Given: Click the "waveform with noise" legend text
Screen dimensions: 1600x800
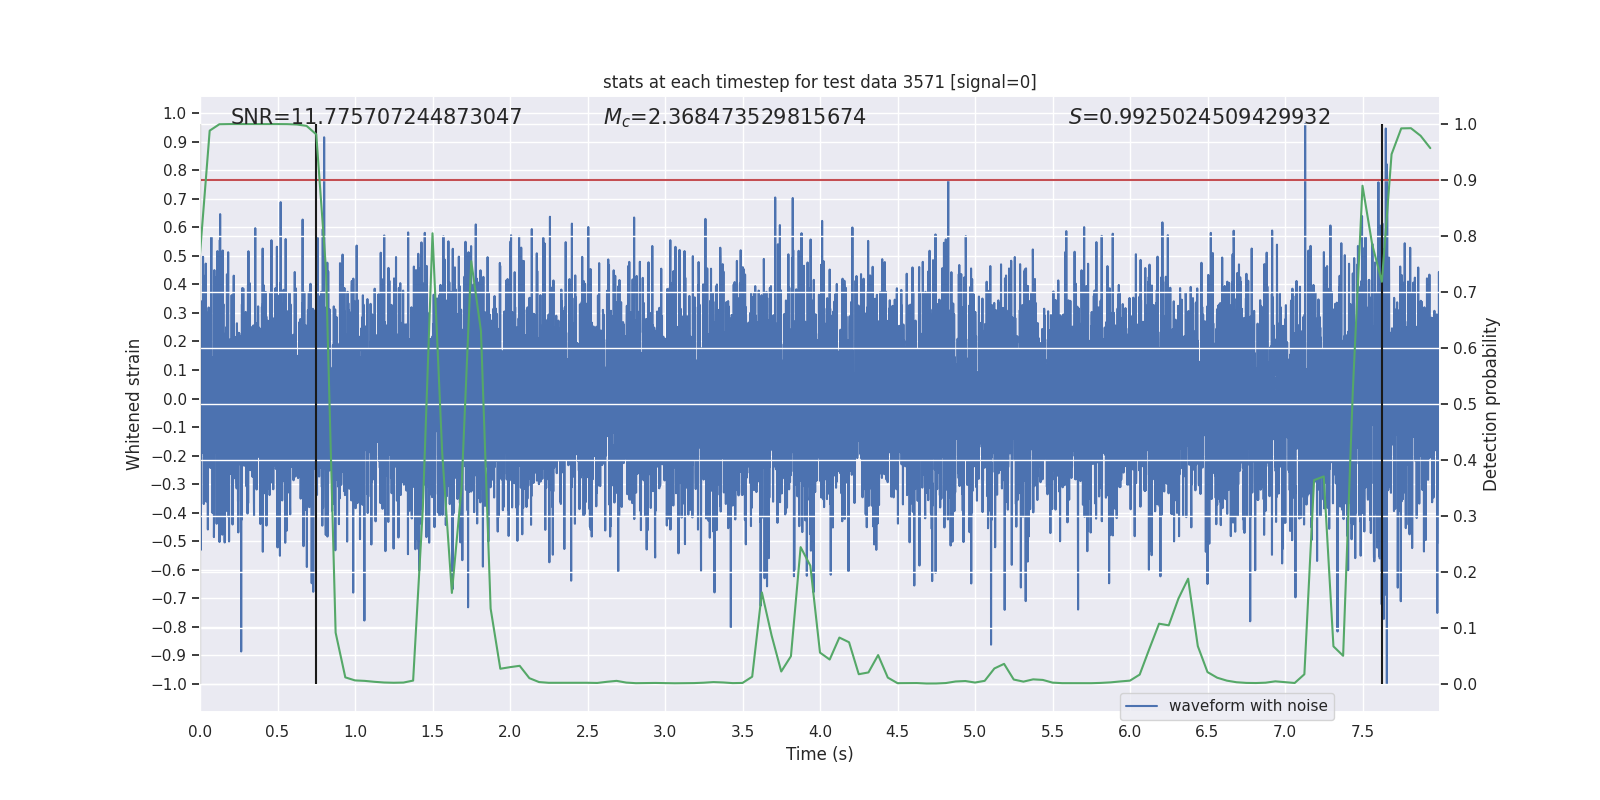Looking at the screenshot, I should (x=1248, y=706).
